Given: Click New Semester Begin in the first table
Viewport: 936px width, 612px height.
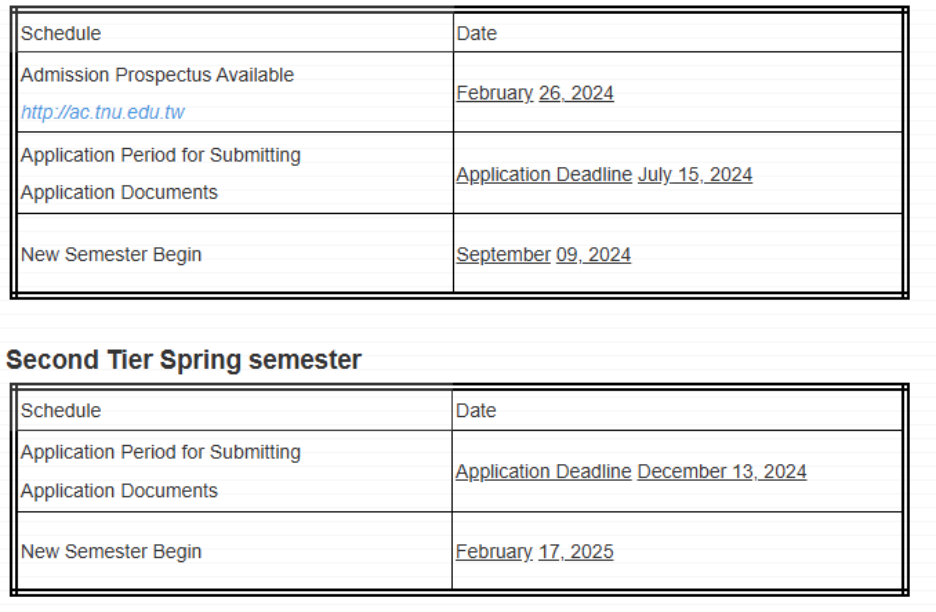Looking at the screenshot, I should click(111, 255).
